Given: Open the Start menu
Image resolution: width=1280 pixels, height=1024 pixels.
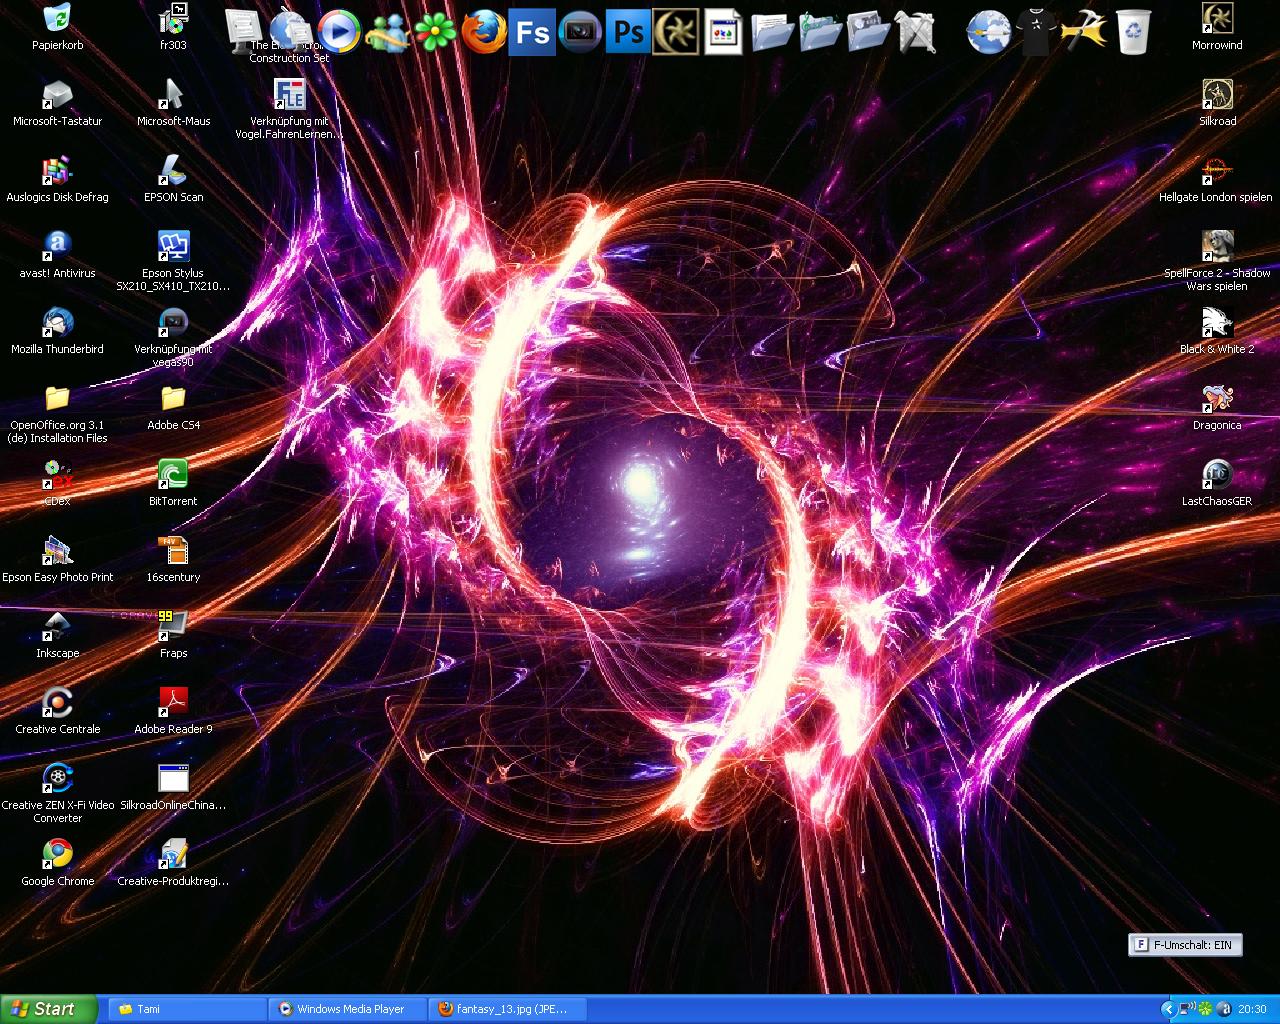Looking at the screenshot, I should (x=49, y=1009).
